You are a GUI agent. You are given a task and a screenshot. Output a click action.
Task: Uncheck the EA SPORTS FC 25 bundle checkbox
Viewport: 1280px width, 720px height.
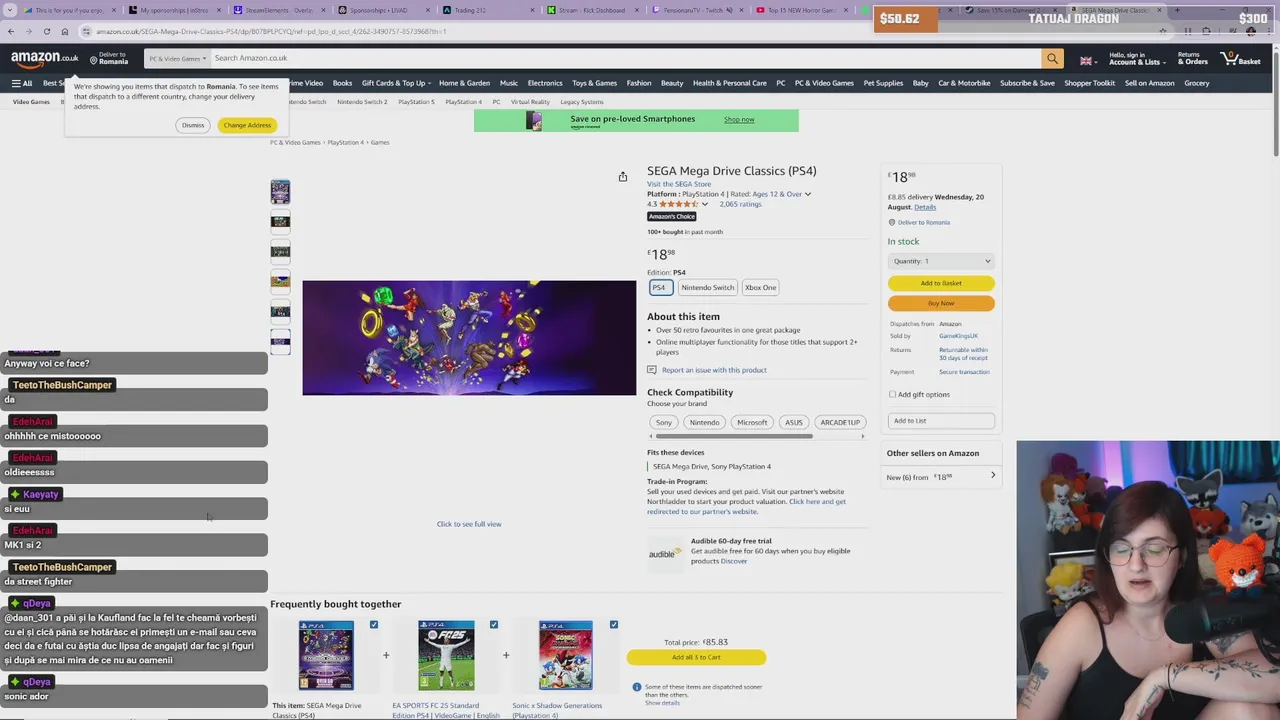click(494, 625)
